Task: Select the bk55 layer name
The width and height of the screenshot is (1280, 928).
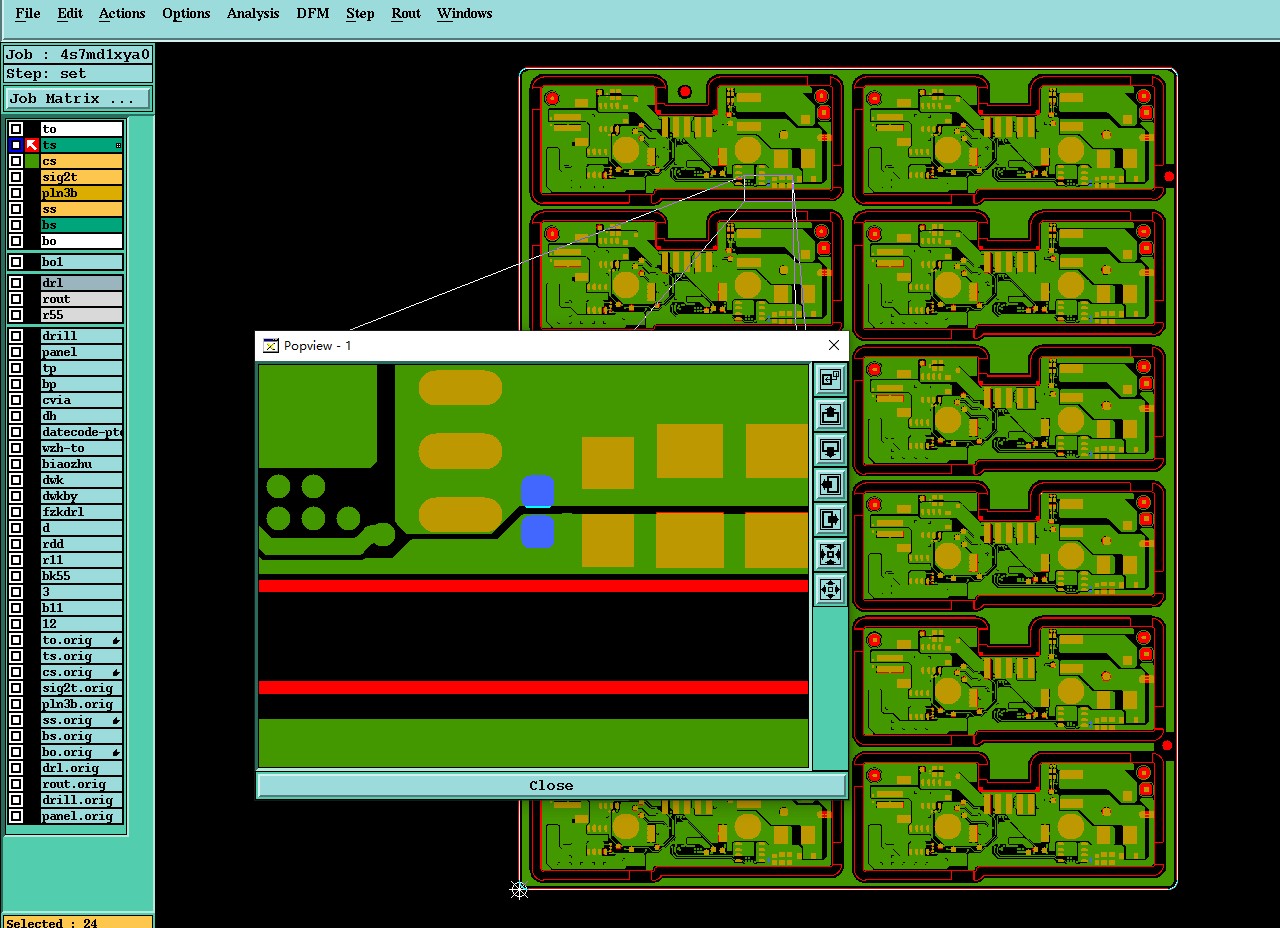Action: (81, 576)
